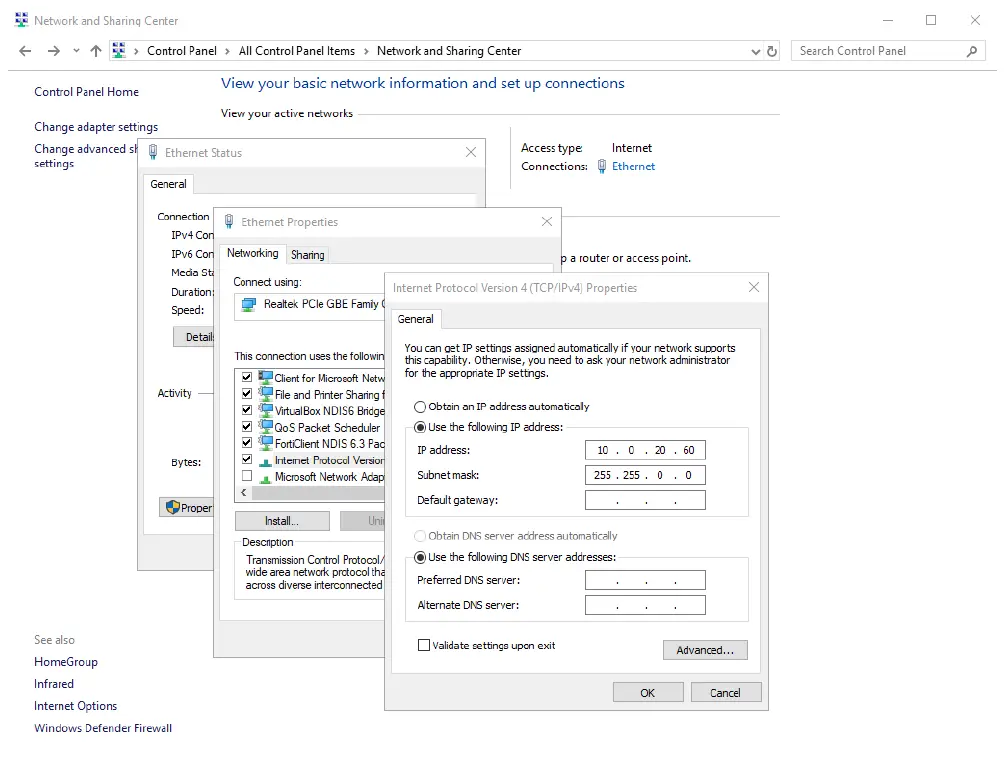Refresh the Control Panel address bar
Viewport: 1005px width, 758px height.
772,51
